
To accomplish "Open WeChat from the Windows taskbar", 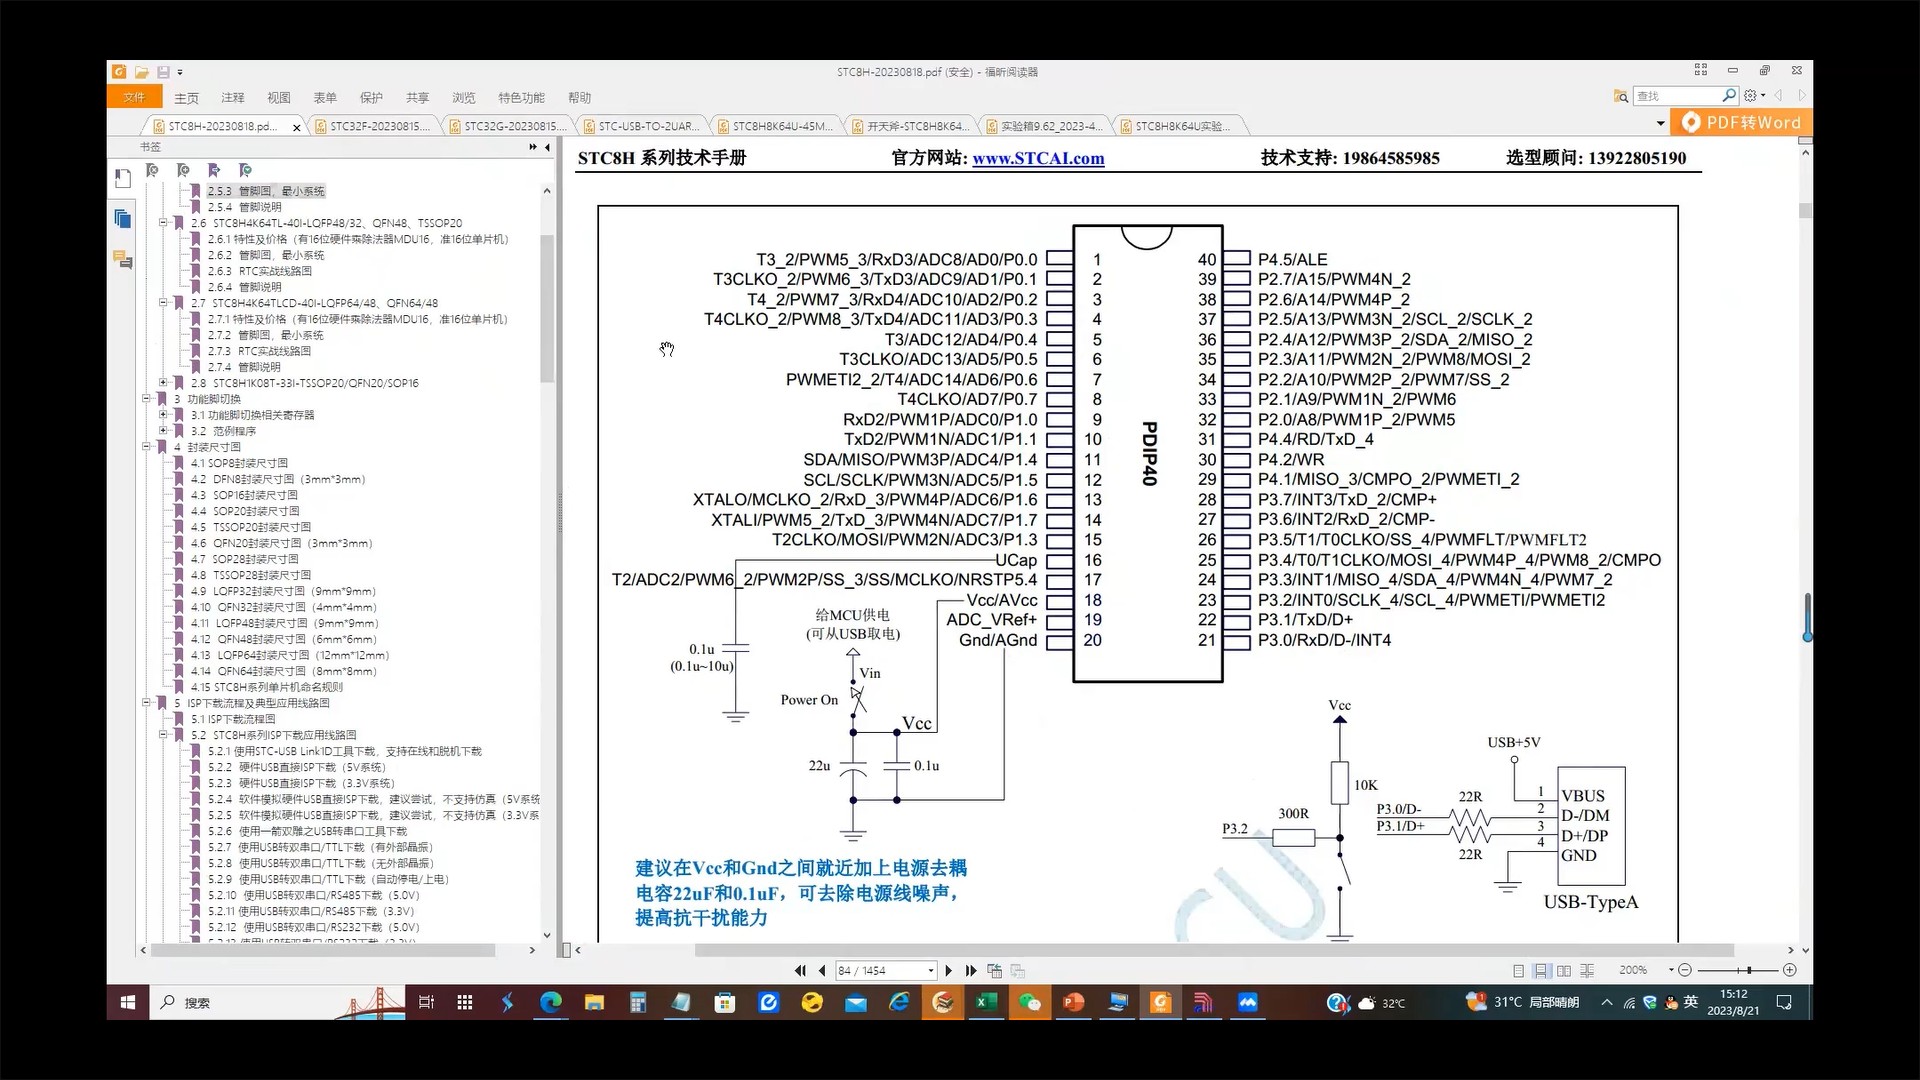I will coord(1029,1002).
